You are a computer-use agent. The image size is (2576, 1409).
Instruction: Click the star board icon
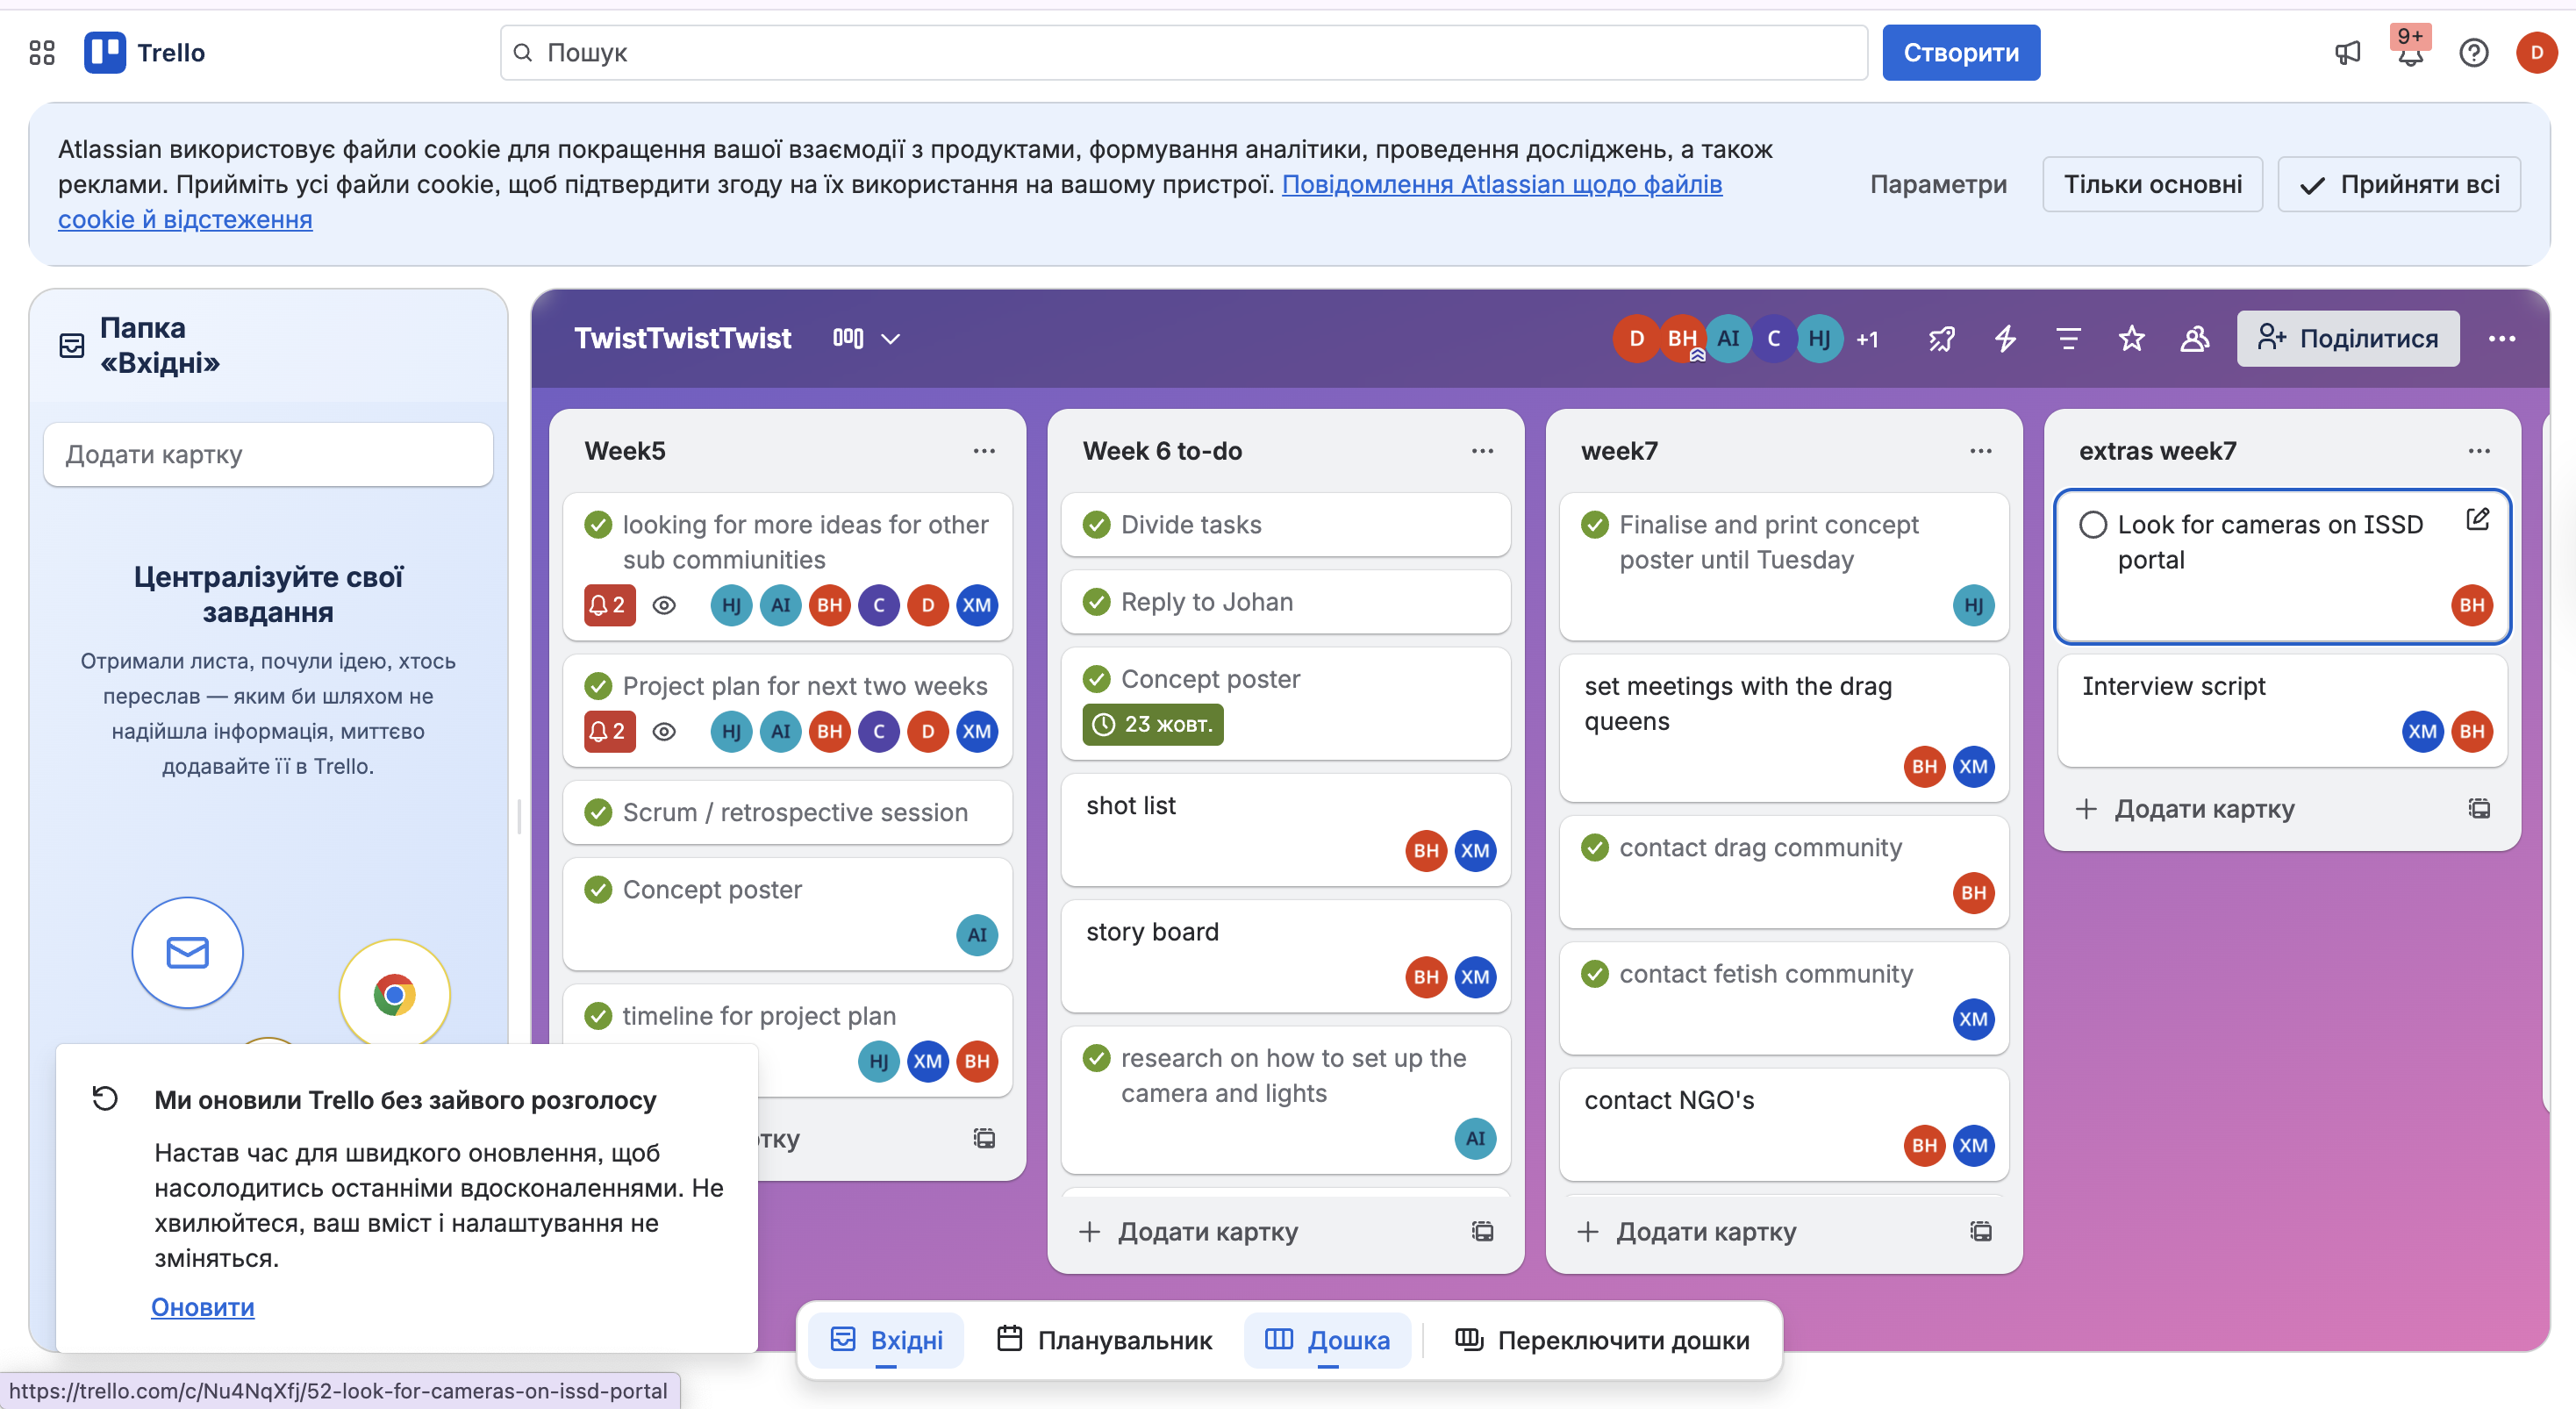pyautogui.click(x=2131, y=339)
